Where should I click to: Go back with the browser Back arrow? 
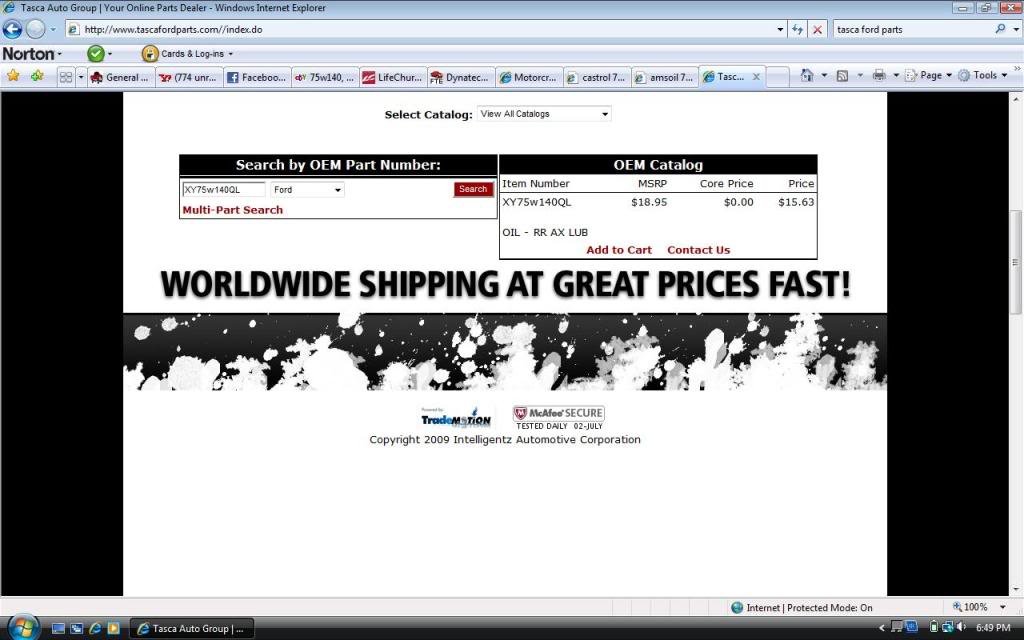point(12,29)
